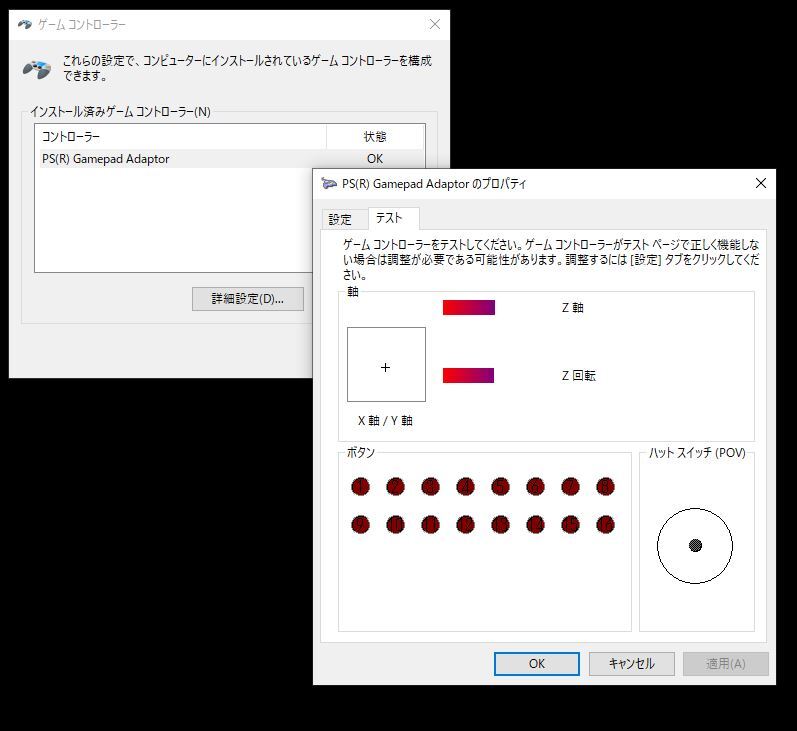Click button indicator 15
This screenshot has width=797, height=731.
(x=570, y=525)
